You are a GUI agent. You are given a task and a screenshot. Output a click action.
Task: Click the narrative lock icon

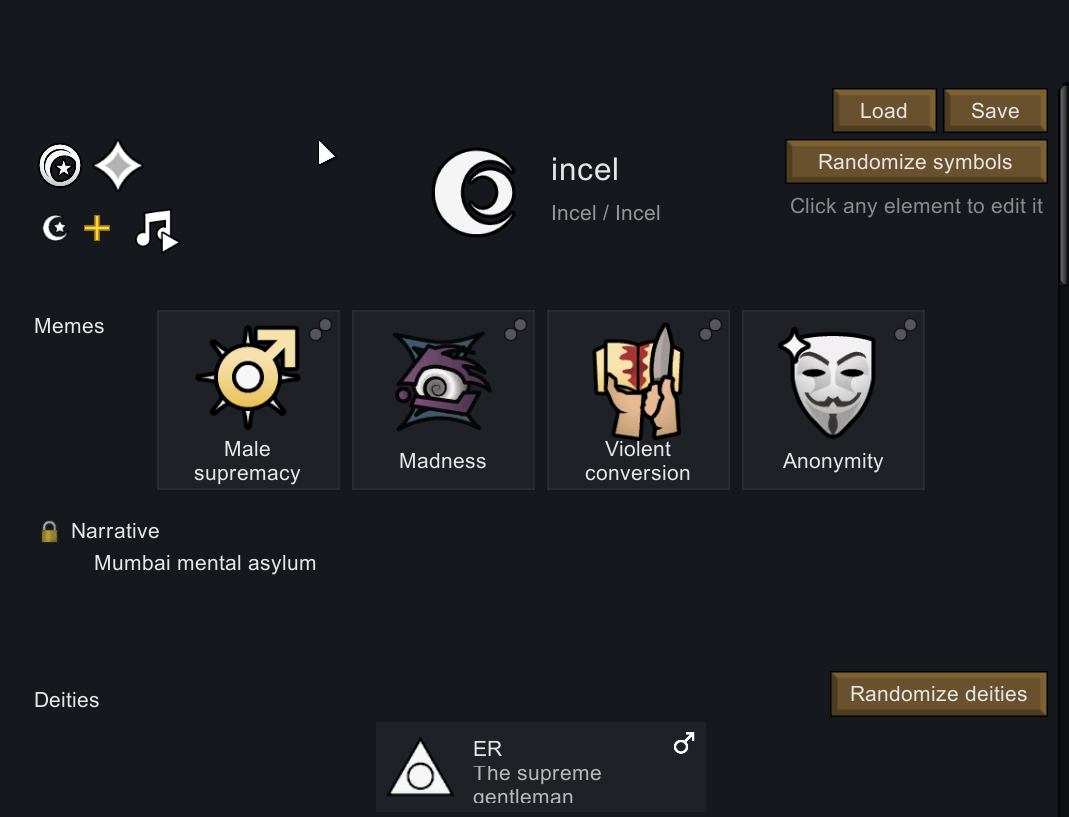pyautogui.click(x=49, y=532)
